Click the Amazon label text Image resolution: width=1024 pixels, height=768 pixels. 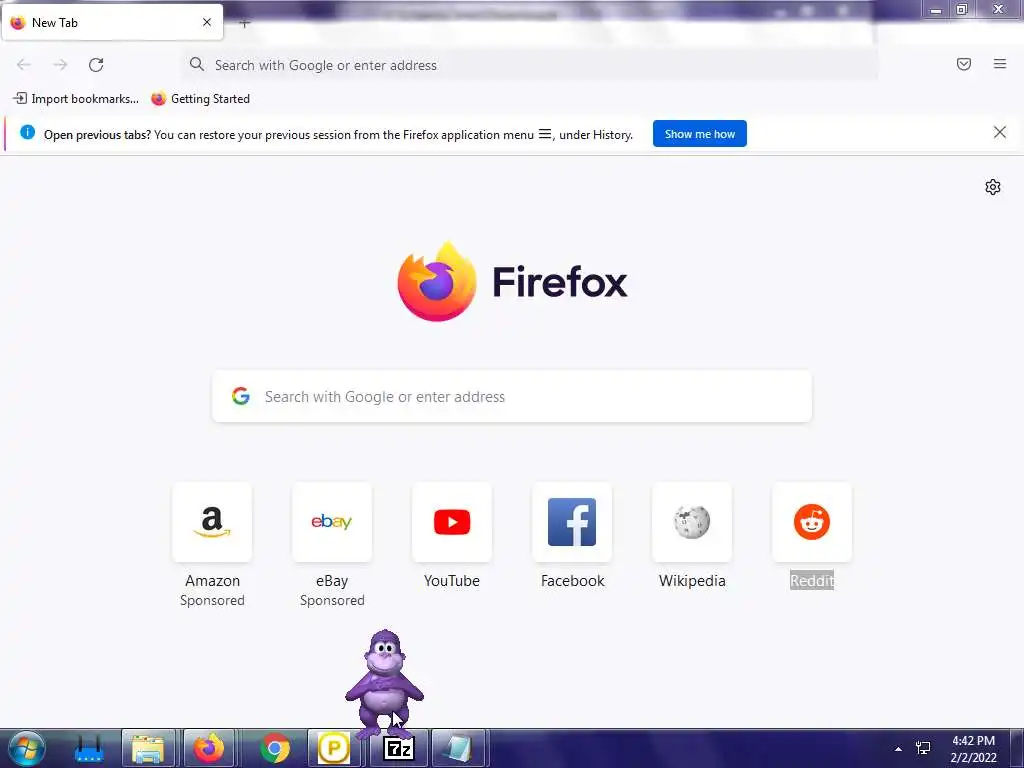(x=212, y=581)
